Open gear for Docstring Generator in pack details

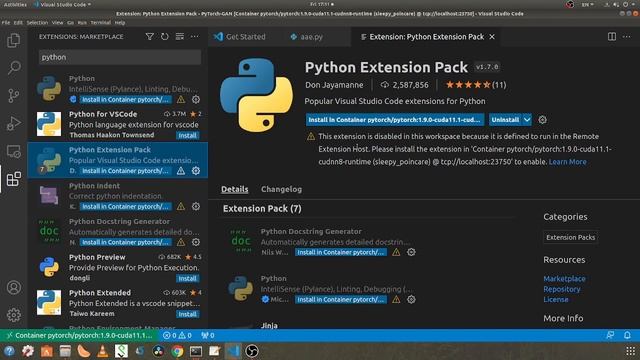pos(411,252)
